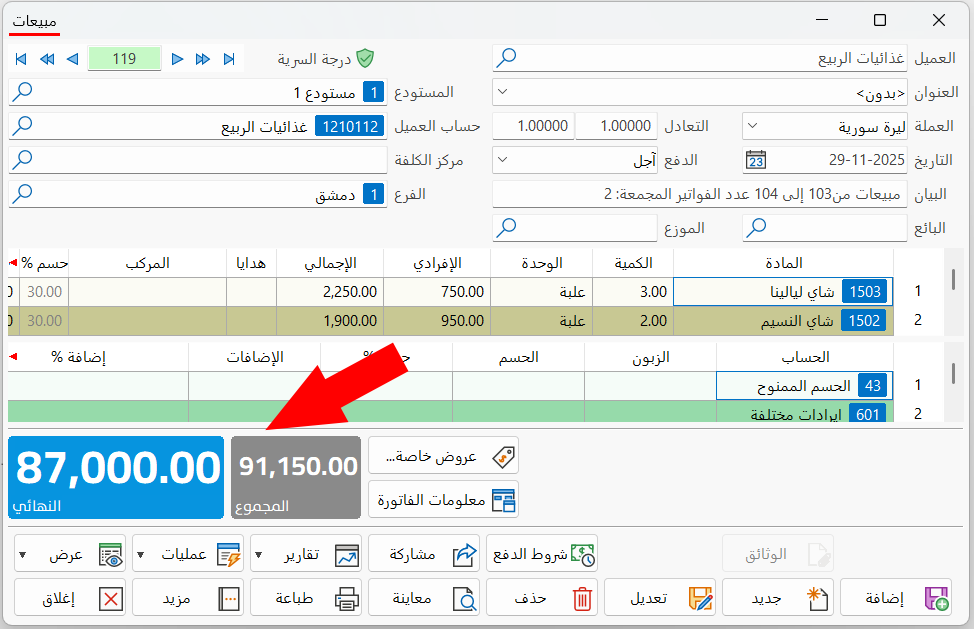Click the عروض خاصة special offers button
The image size is (974, 629).
(444, 456)
